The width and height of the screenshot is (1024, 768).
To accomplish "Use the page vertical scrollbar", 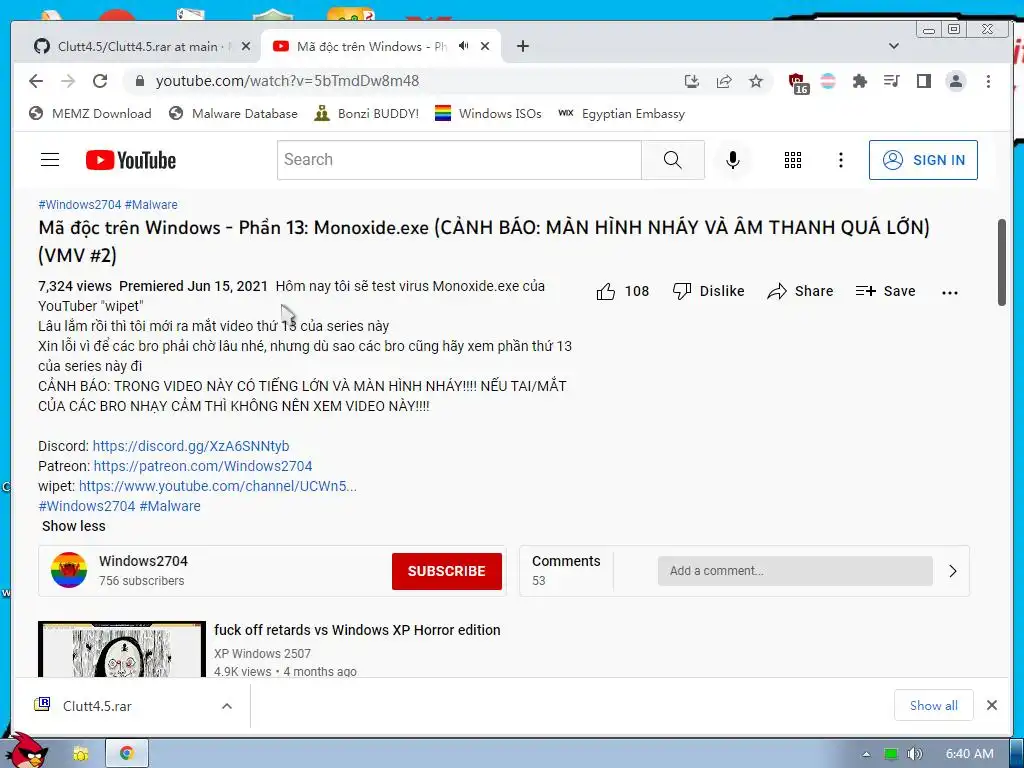I will pyautogui.click(x=1002, y=263).
